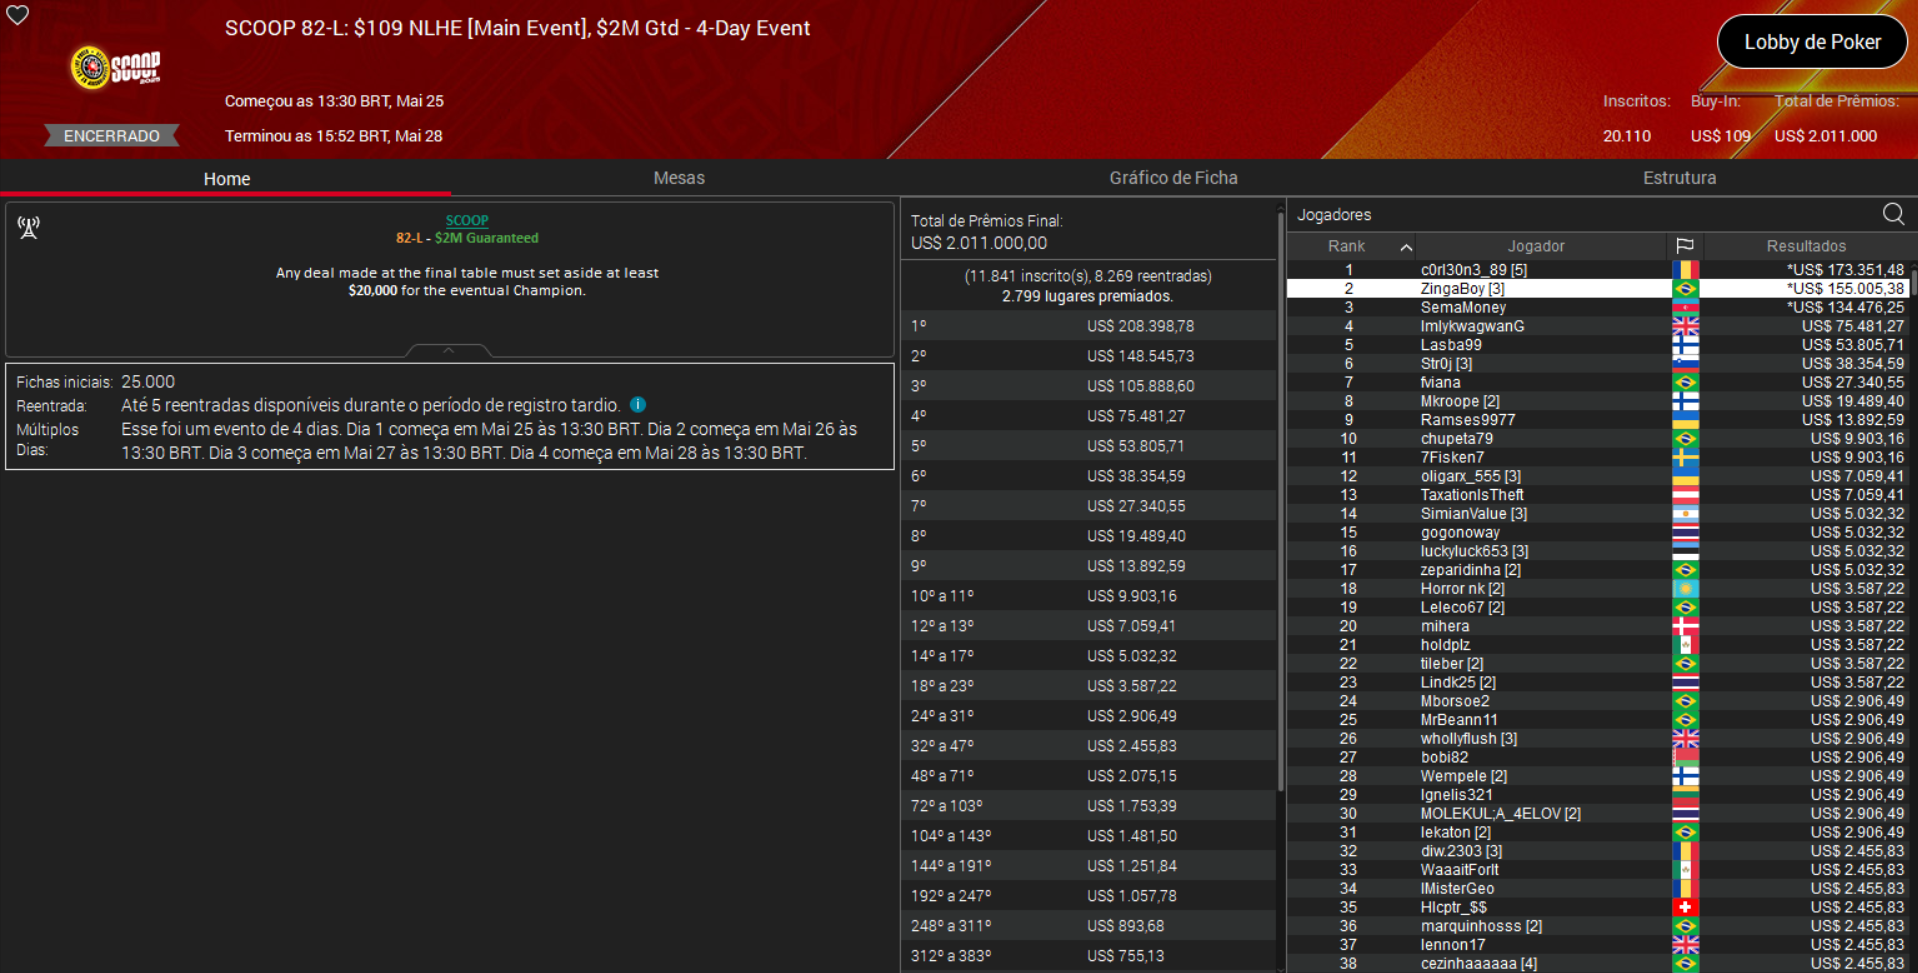Screen dimensions: 1918x973
Task: Switch to the Home tab
Action: [x=227, y=178]
